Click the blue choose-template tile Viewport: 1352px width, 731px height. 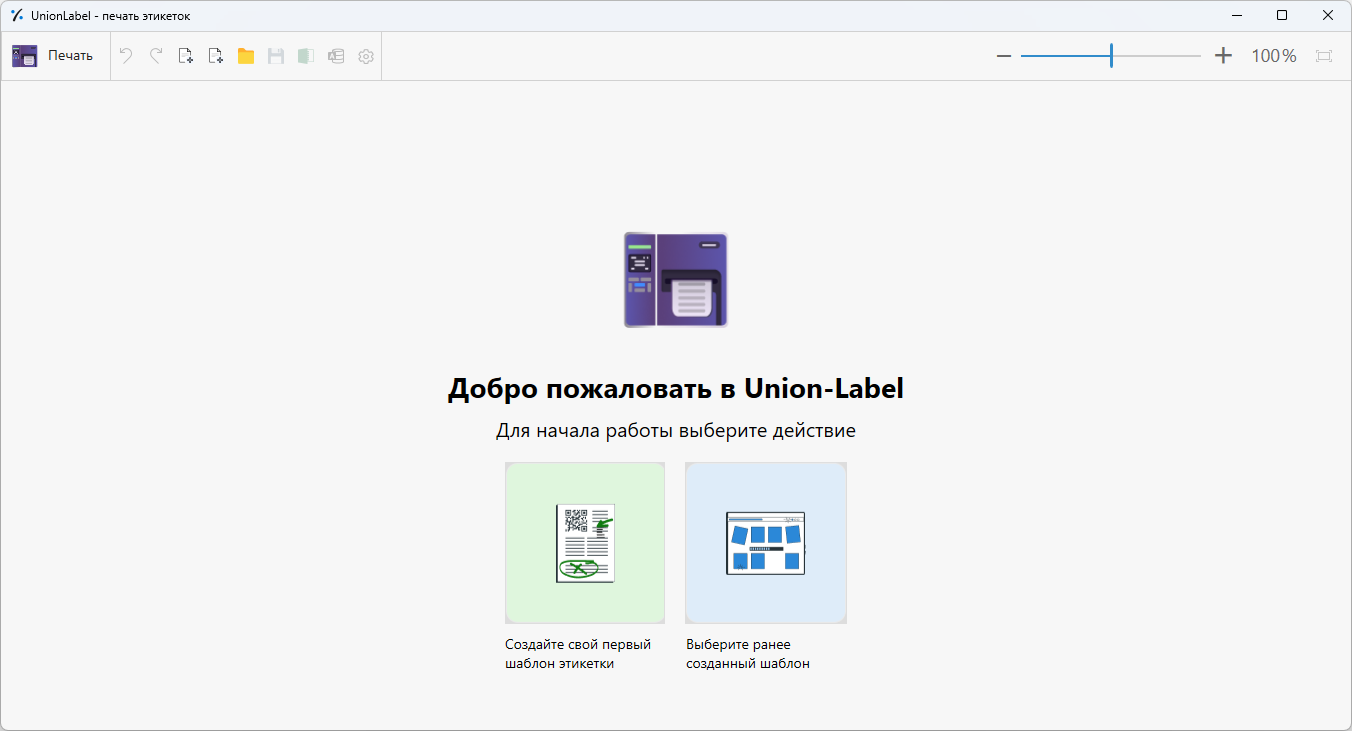coord(766,543)
